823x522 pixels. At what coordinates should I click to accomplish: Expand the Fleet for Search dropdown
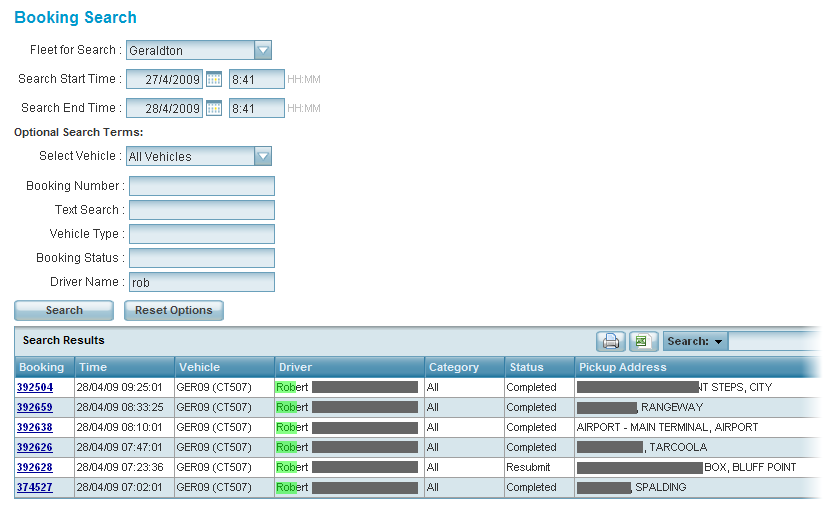(x=263, y=50)
